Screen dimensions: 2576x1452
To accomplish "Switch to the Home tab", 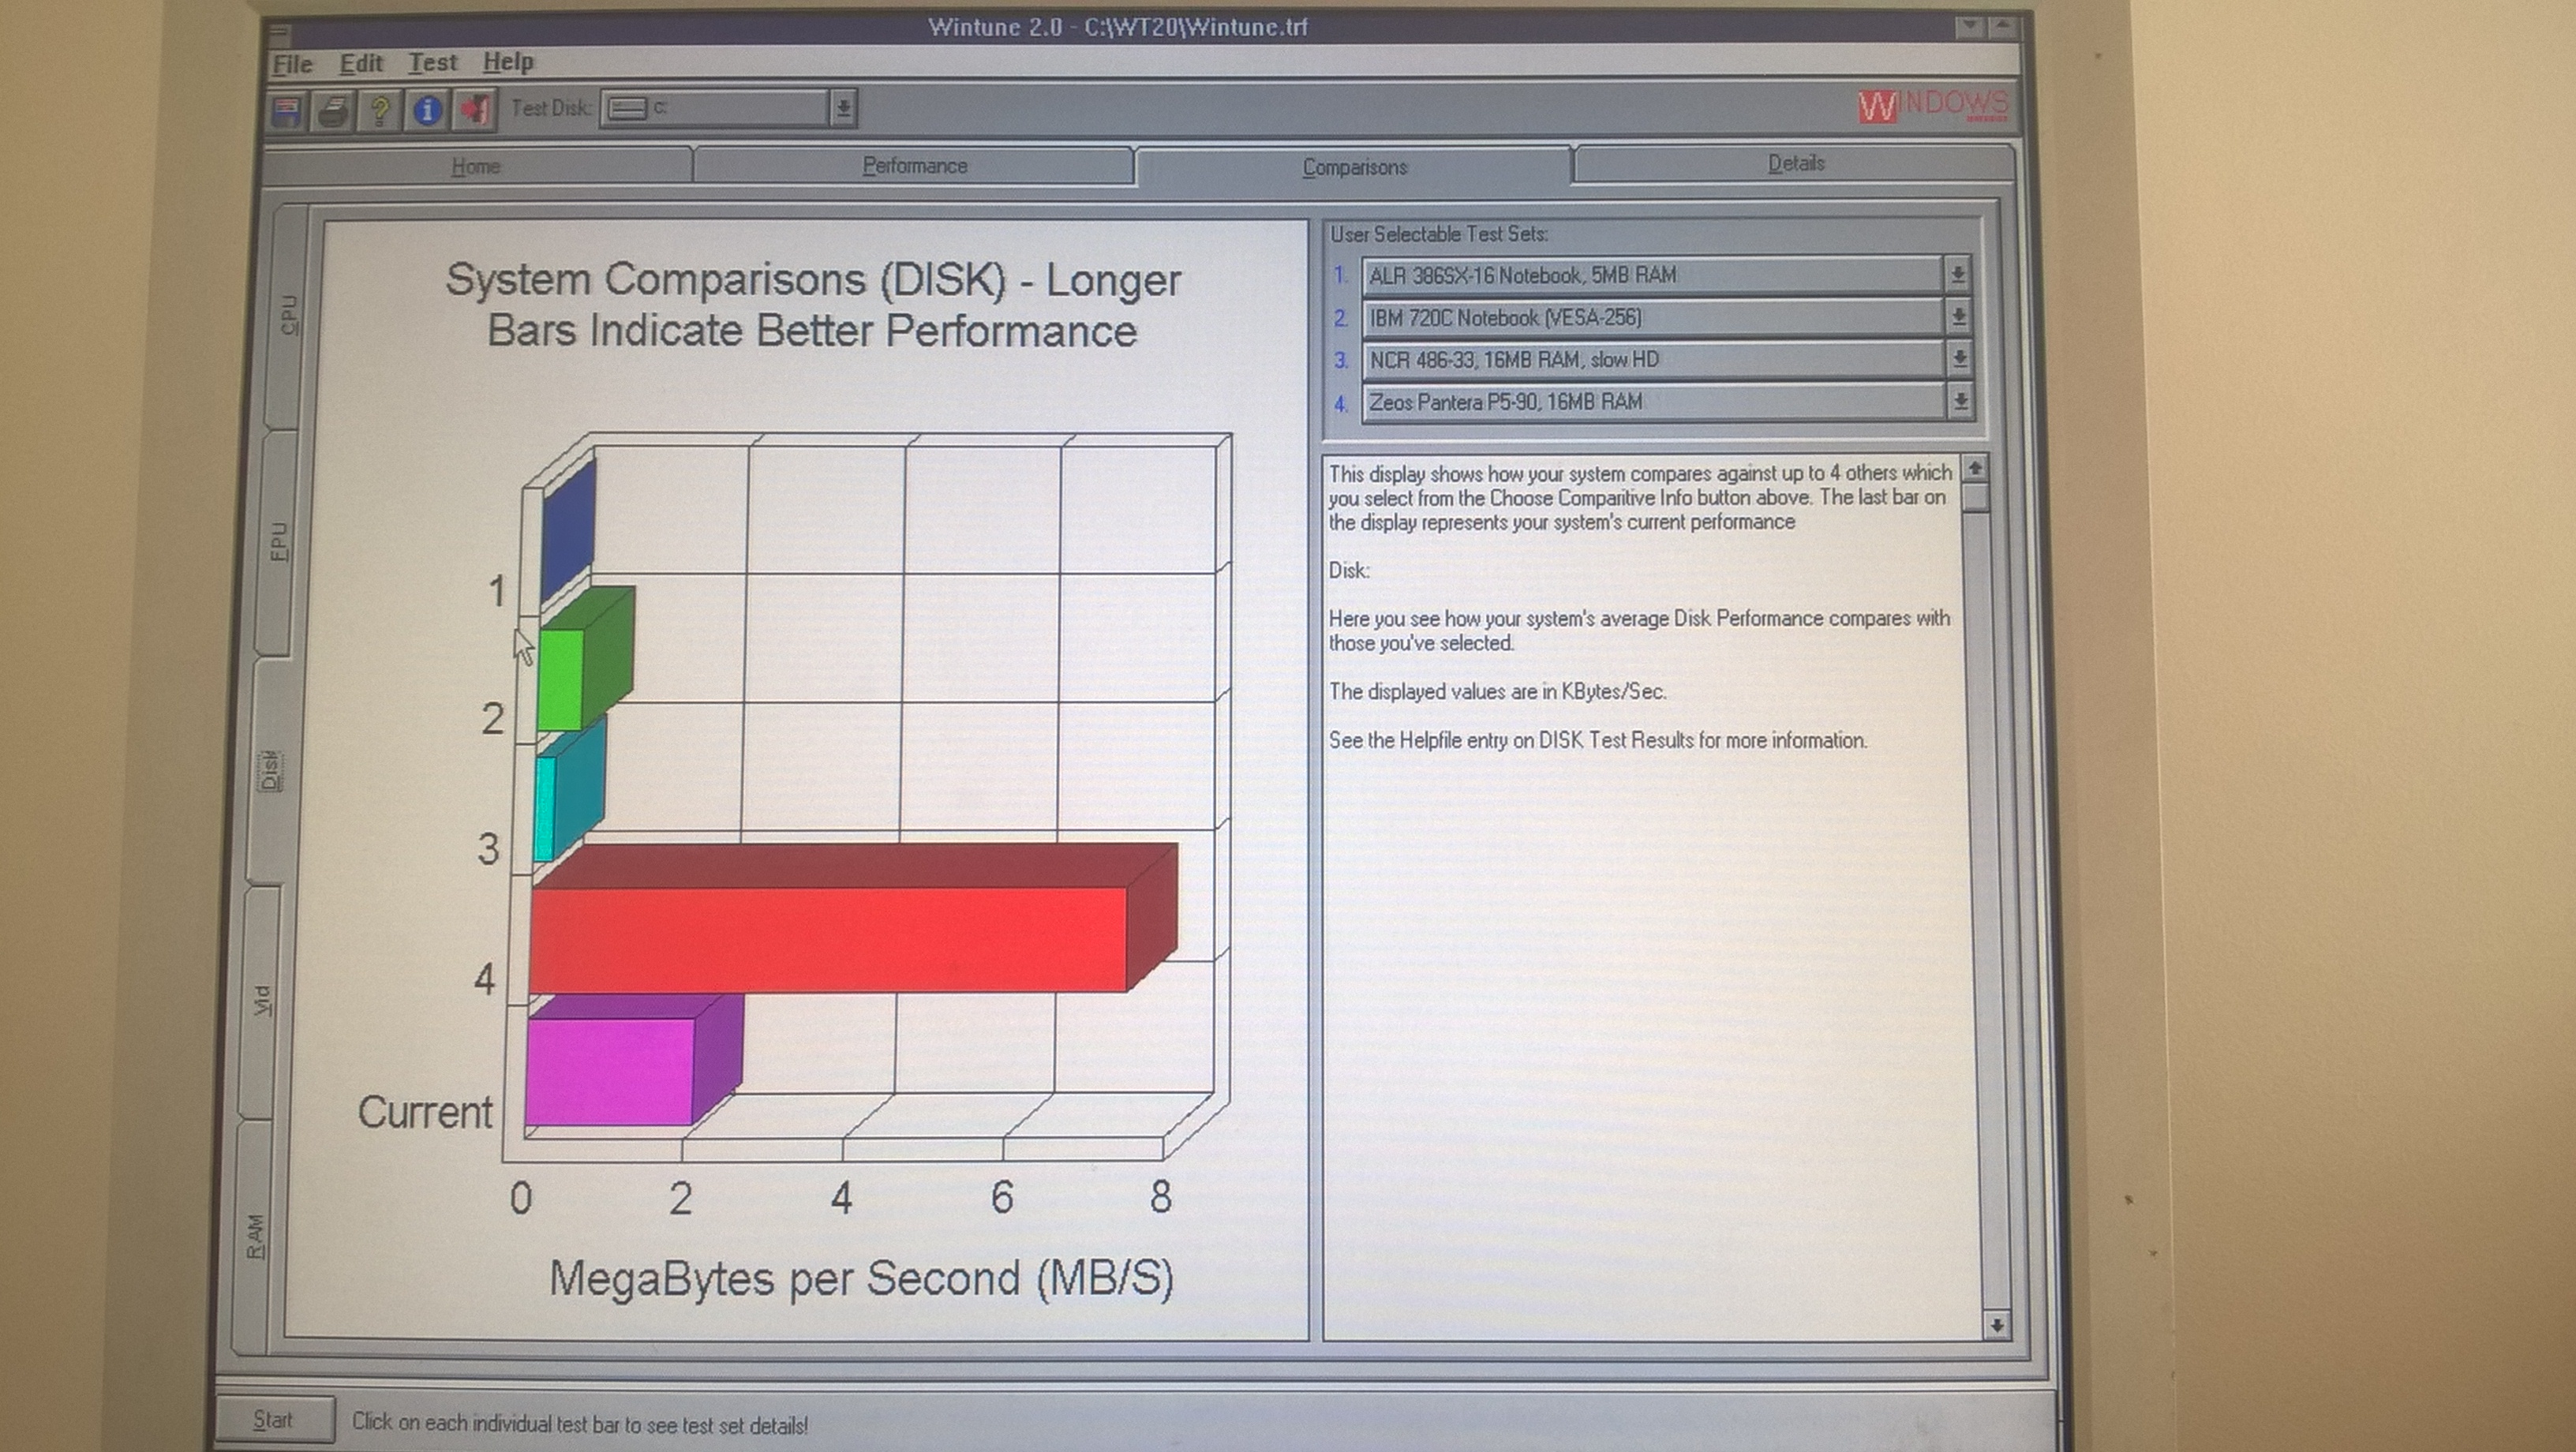I will (x=476, y=166).
